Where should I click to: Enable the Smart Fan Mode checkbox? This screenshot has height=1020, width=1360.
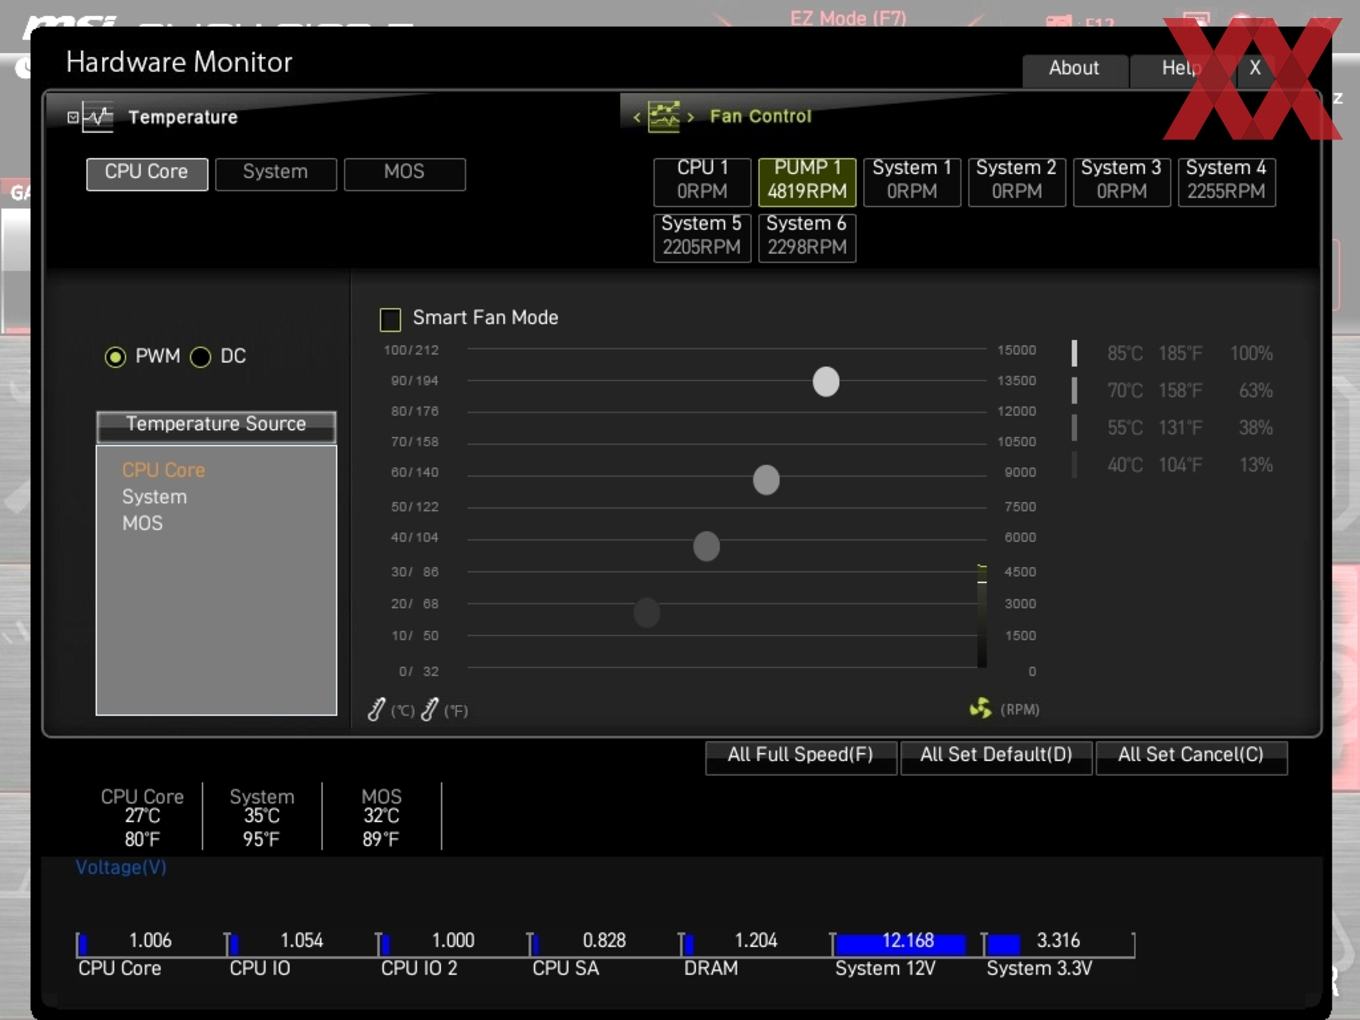click(390, 319)
